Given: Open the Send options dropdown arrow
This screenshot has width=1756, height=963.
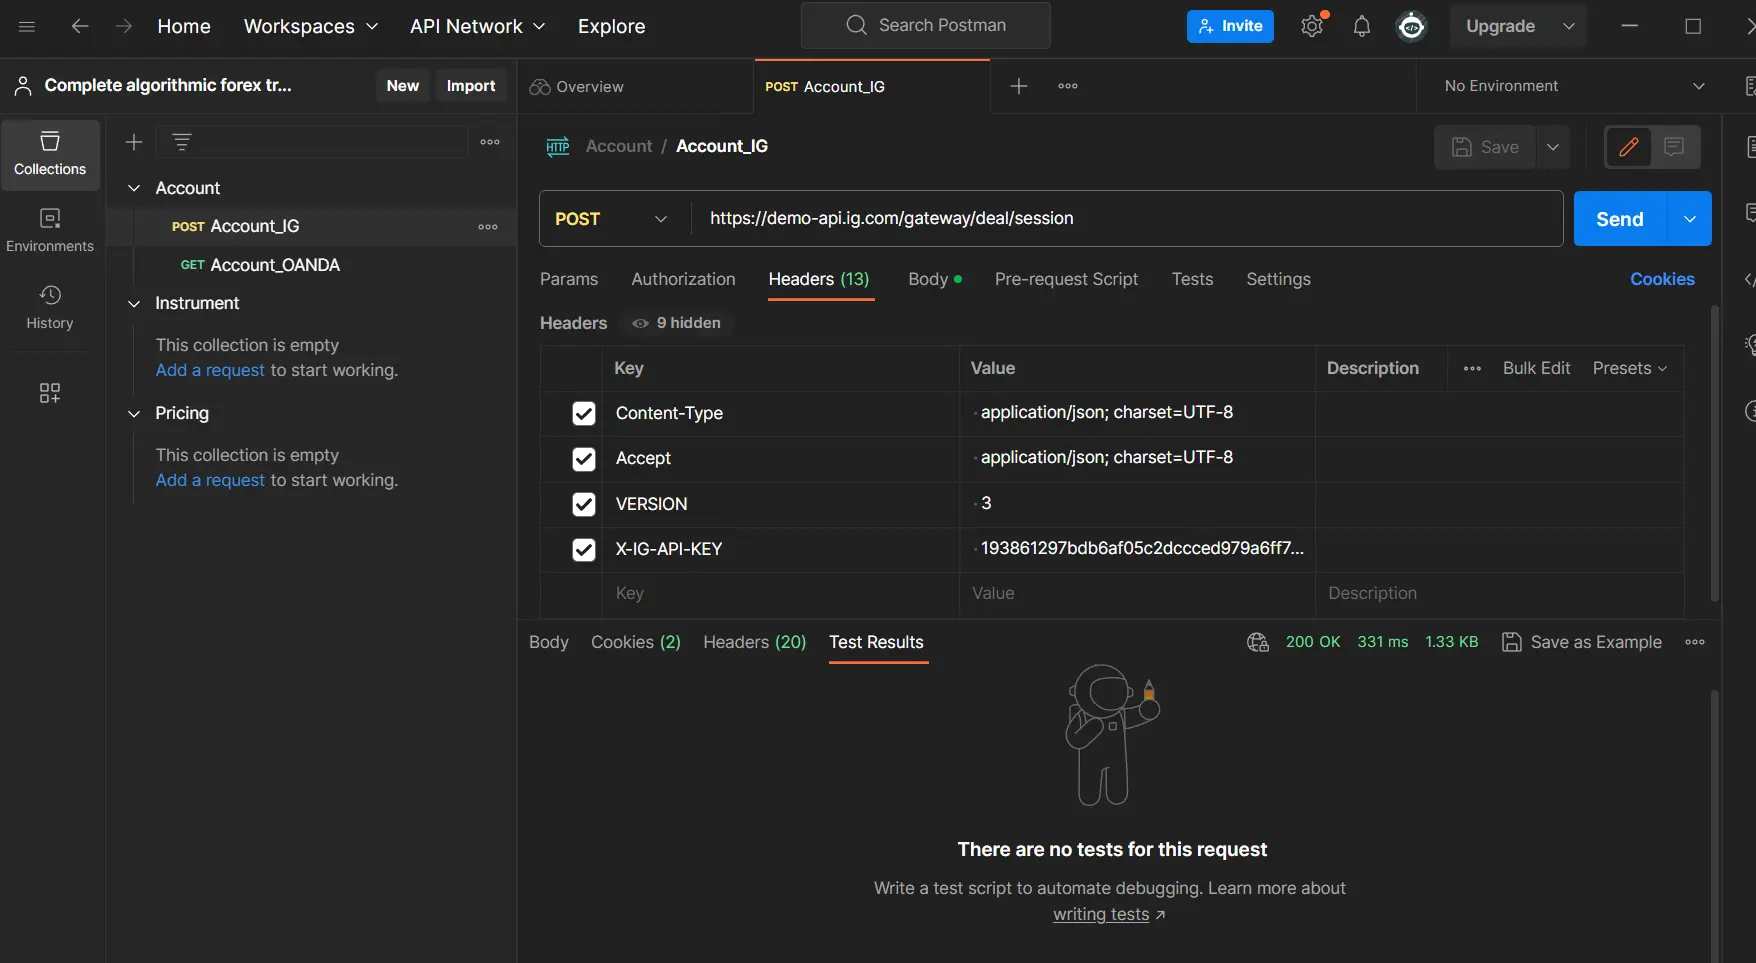Looking at the screenshot, I should (1690, 219).
